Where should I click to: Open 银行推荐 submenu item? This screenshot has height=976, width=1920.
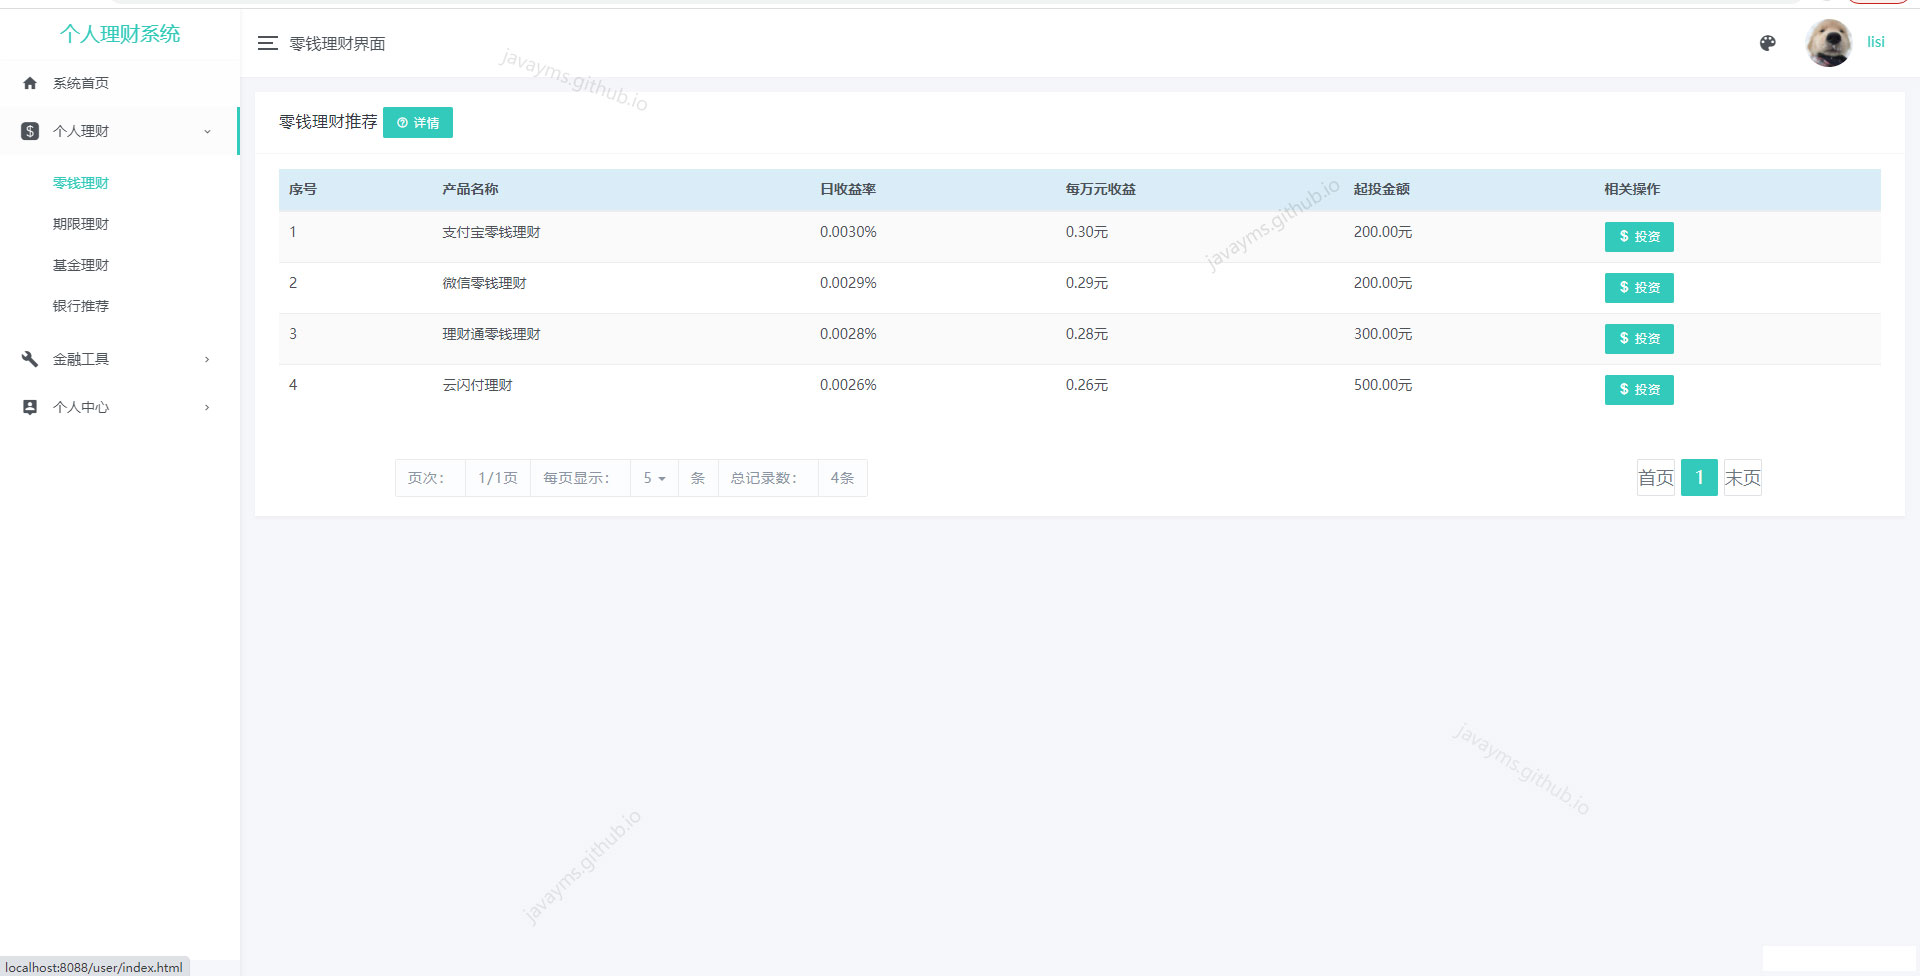tap(81, 306)
